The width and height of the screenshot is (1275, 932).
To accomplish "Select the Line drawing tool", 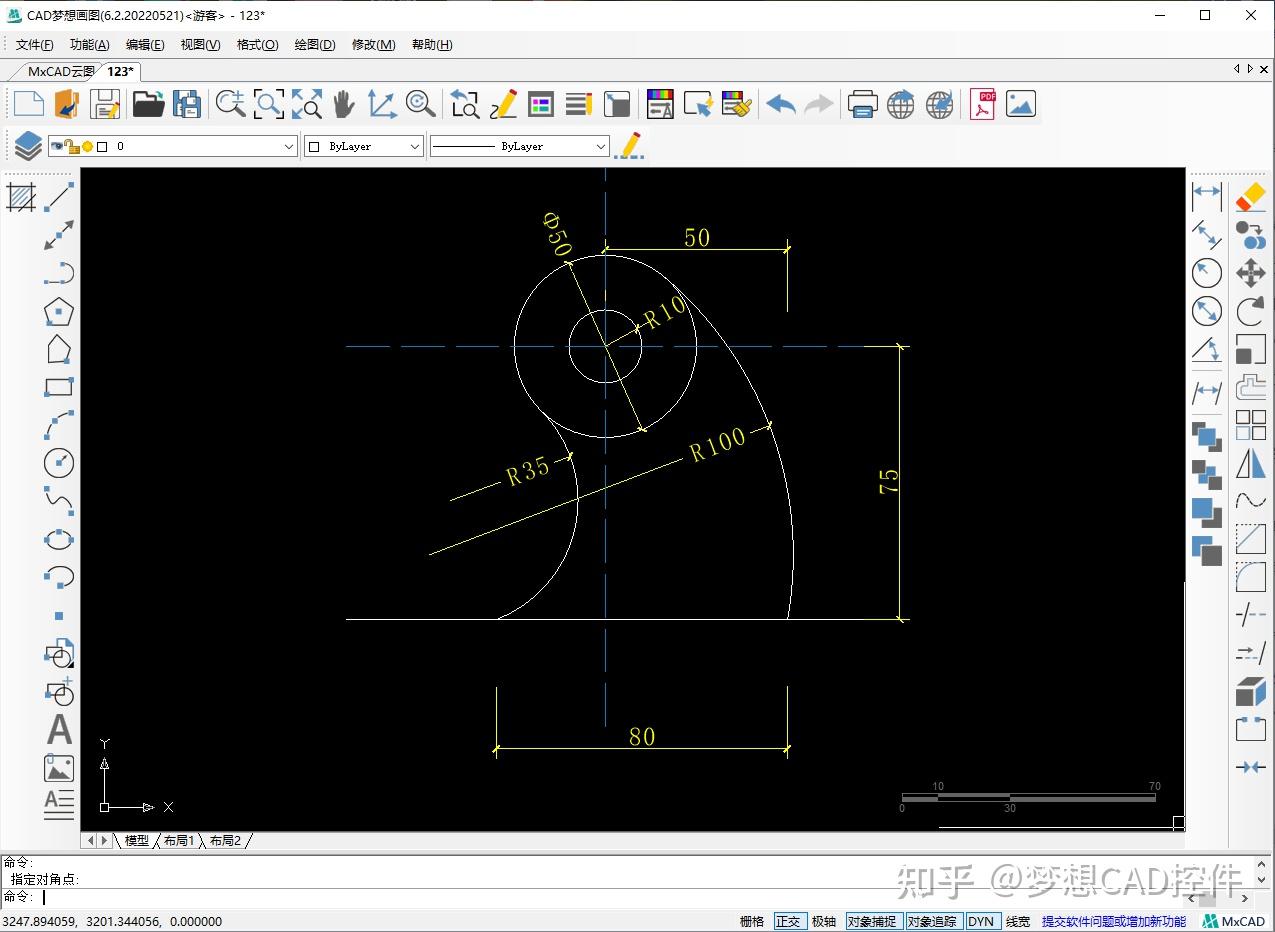I will 60,197.
